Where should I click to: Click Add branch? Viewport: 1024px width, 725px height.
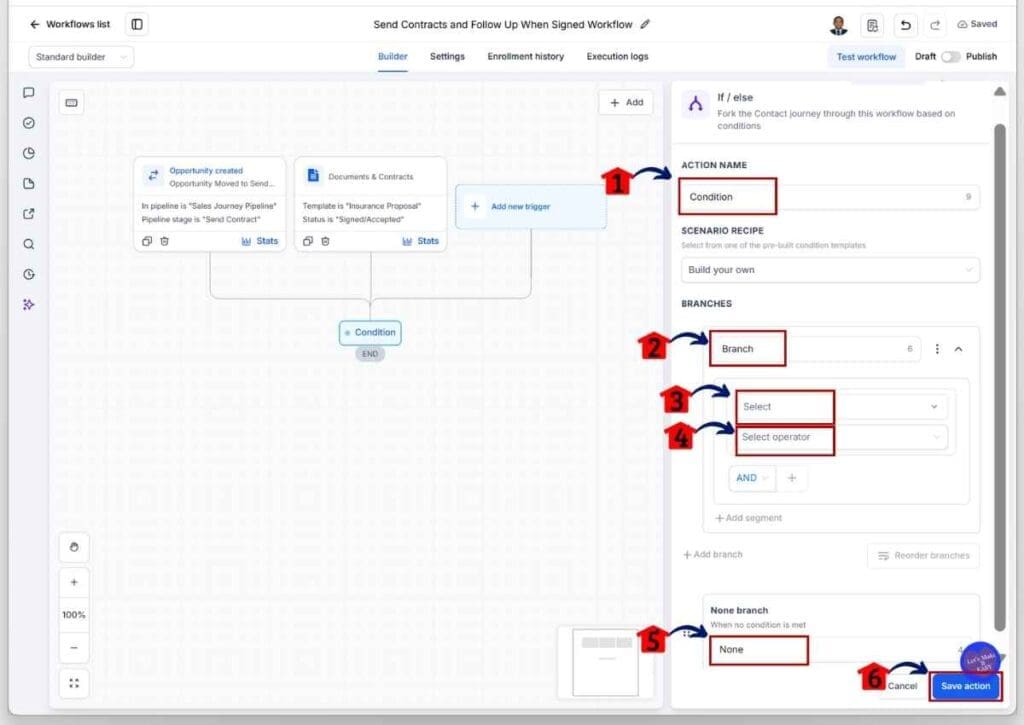(x=712, y=555)
